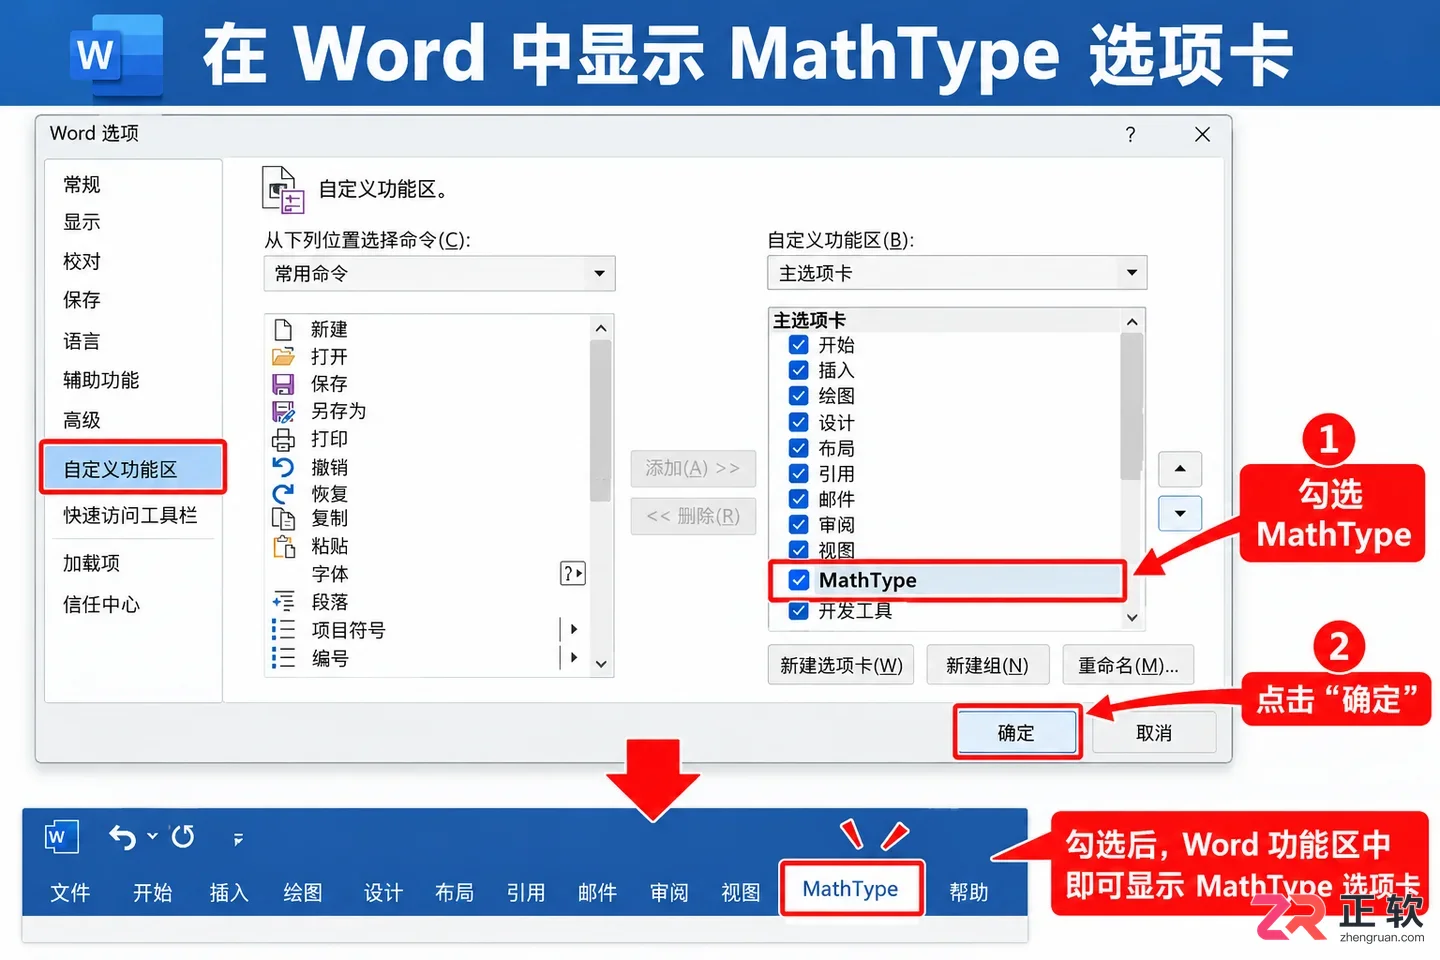Viewport: 1440px width, 960px height.
Task: Click the 取消 button
Action: (x=1154, y=733)
